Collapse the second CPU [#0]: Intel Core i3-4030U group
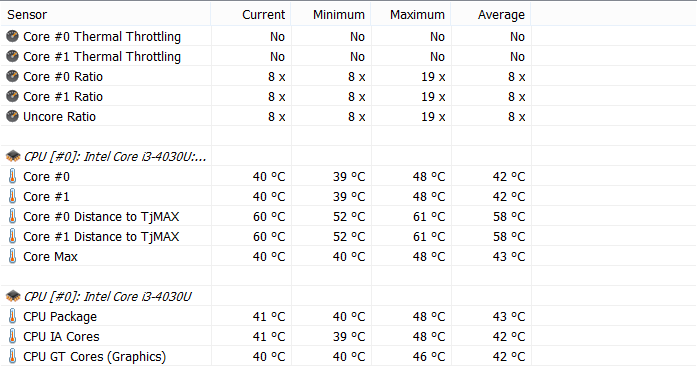Image resolution: width=697 pixels, height=366 pixels. (107, 297)
